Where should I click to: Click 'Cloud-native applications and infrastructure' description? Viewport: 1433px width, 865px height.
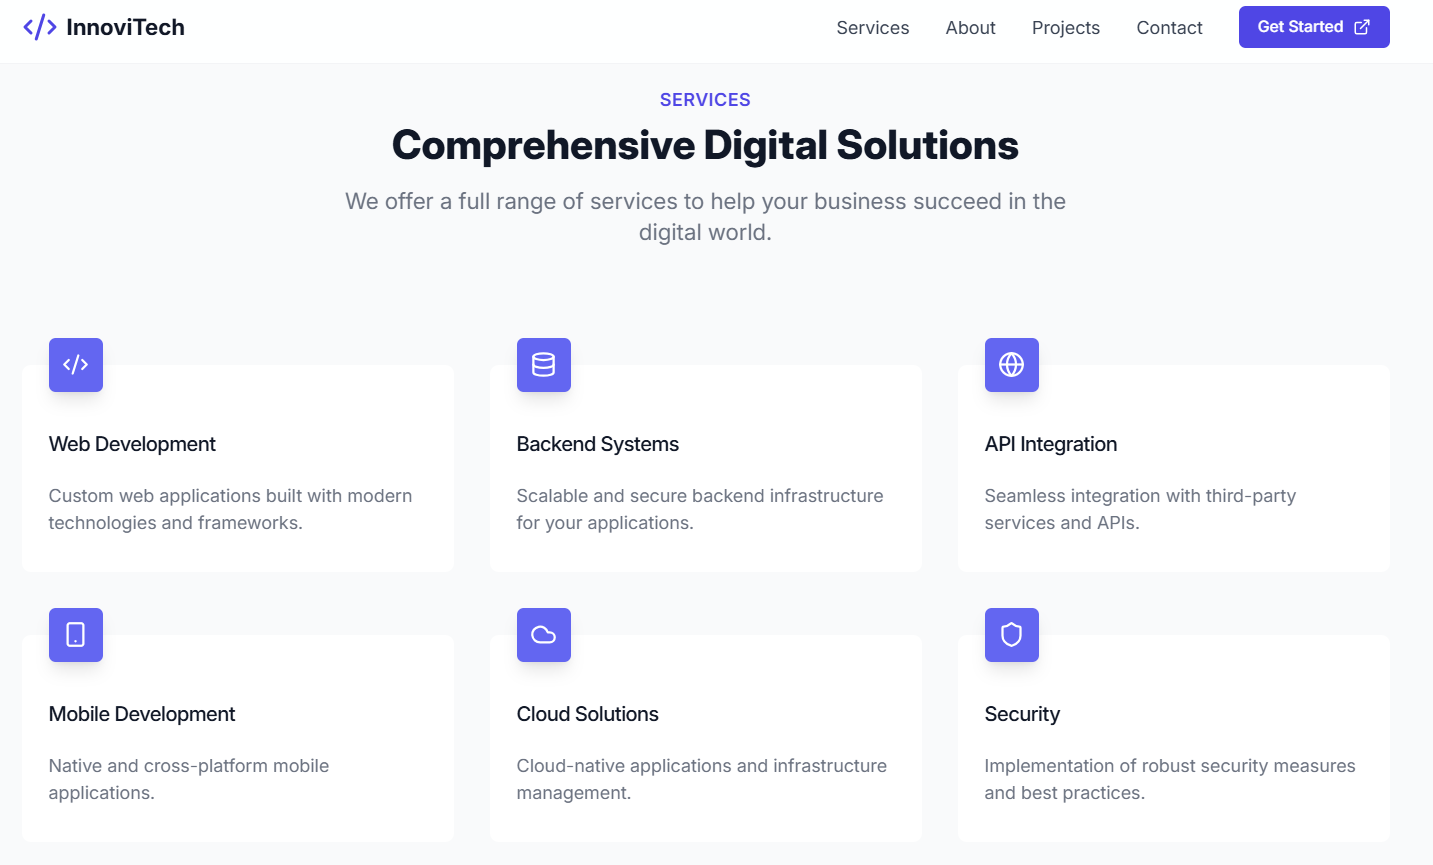point(702,779)
